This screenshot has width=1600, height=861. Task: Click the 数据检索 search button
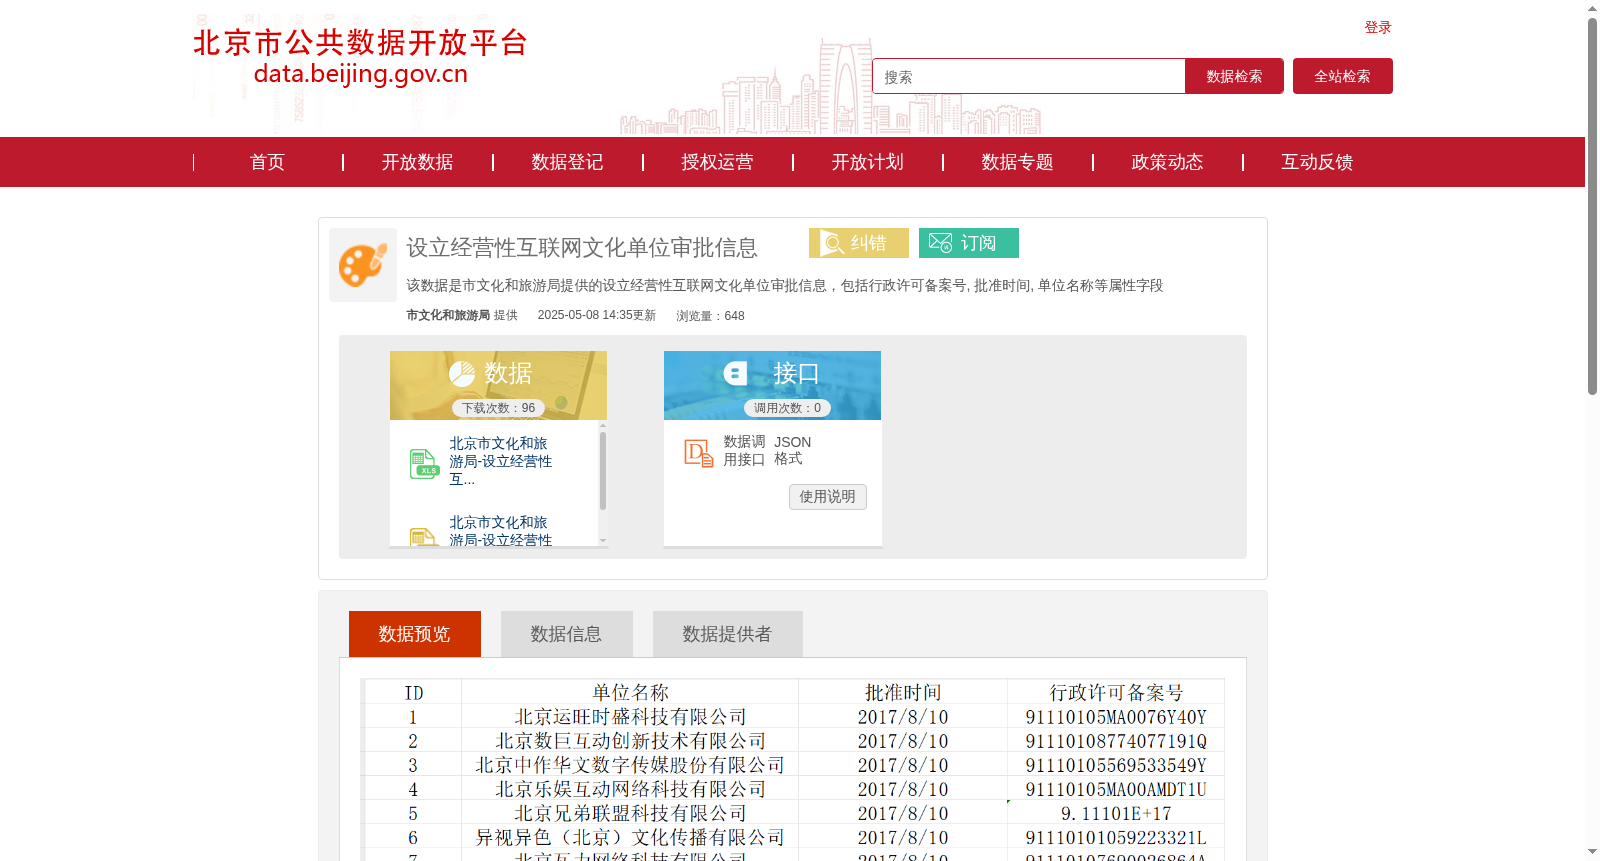(1234, 76)
